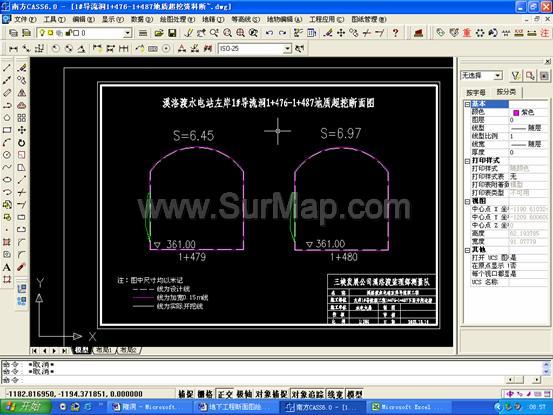Close the properties panel with X
The height and width of the screenshot is (415, 553).
[x=548, y=62]
